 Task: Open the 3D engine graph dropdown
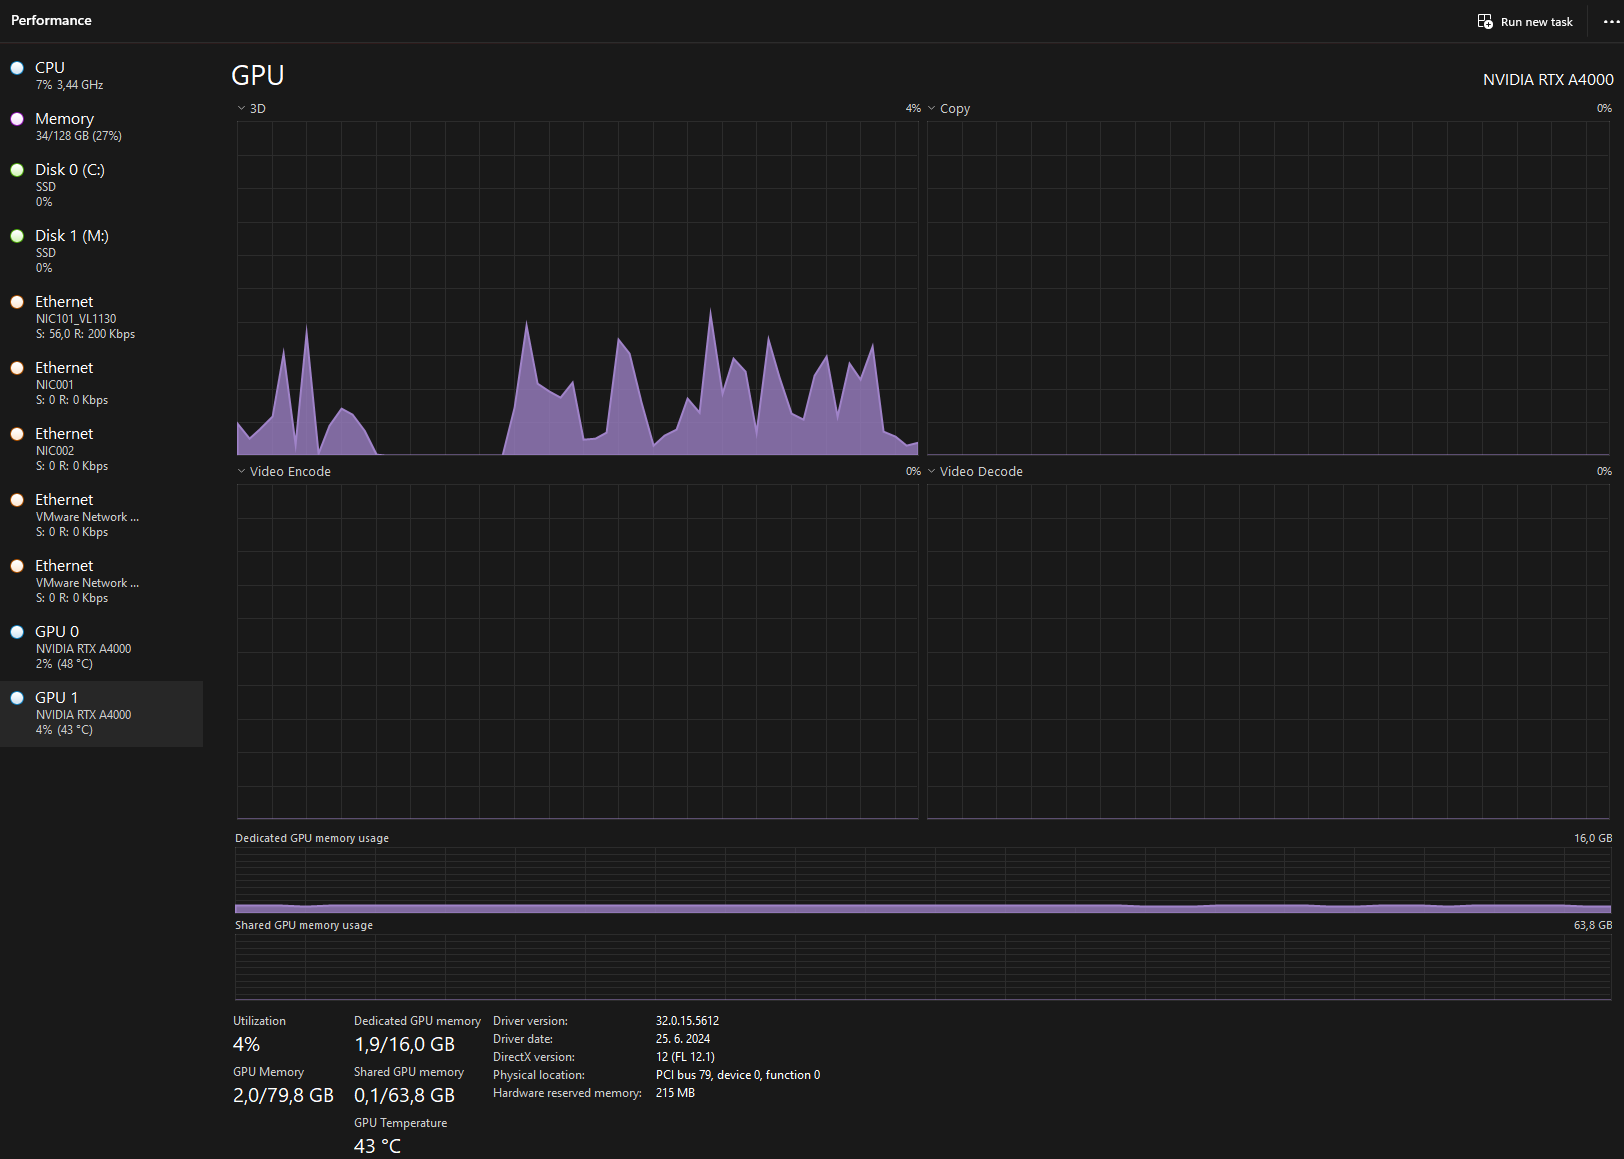pyautogui.click(x=242, y=108)
